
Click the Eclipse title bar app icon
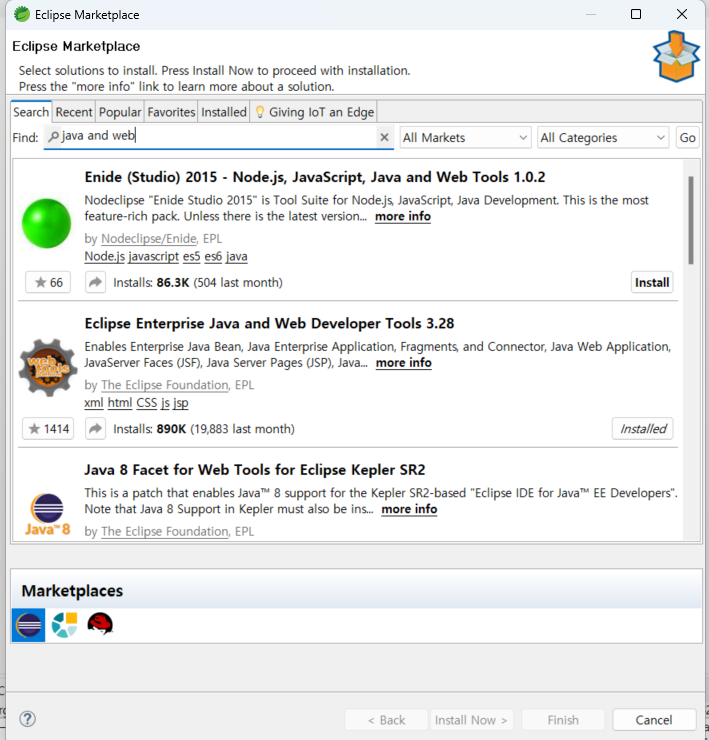point(22,14)
